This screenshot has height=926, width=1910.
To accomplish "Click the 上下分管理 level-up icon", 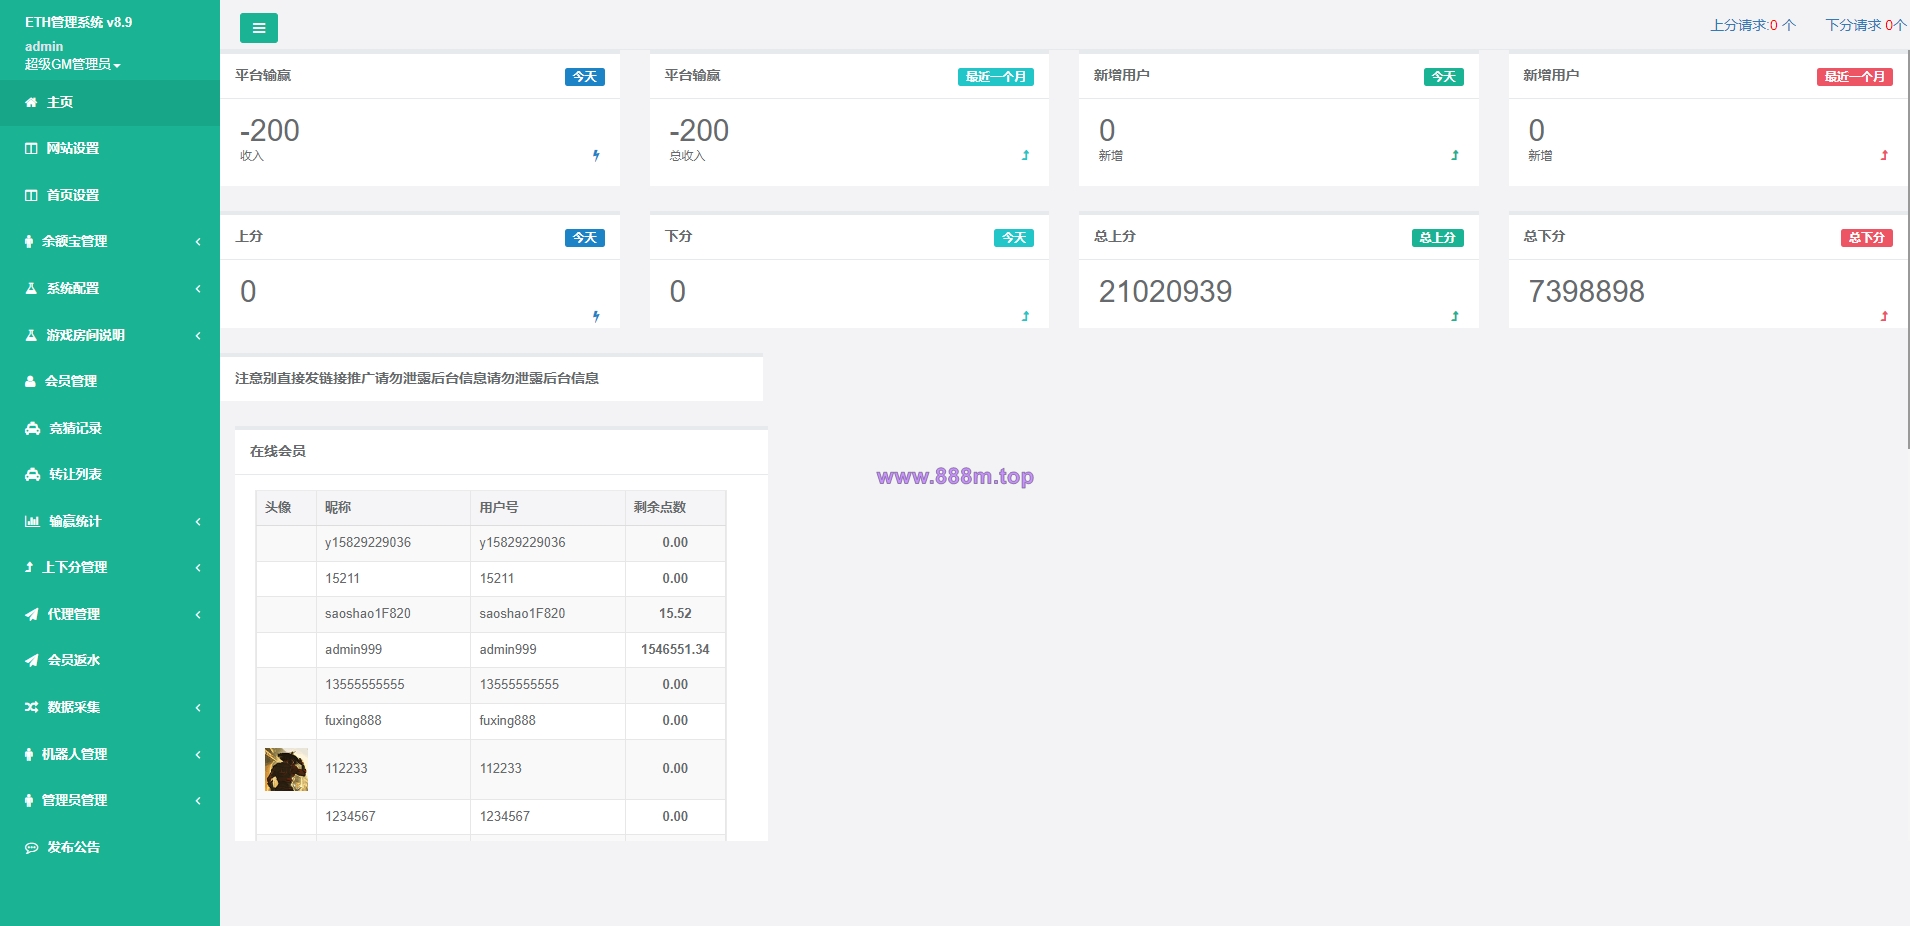I will pos(29,567).
